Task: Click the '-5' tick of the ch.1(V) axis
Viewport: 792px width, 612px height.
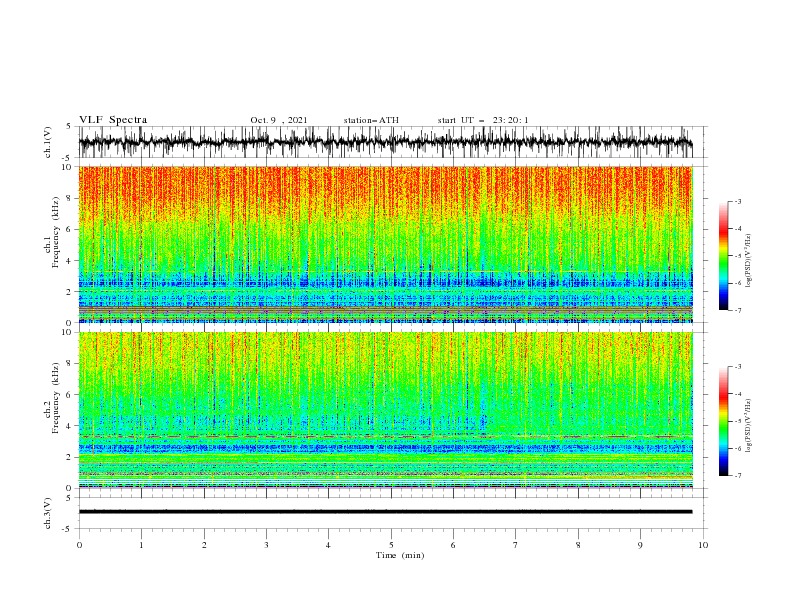Action: point(68,158)
